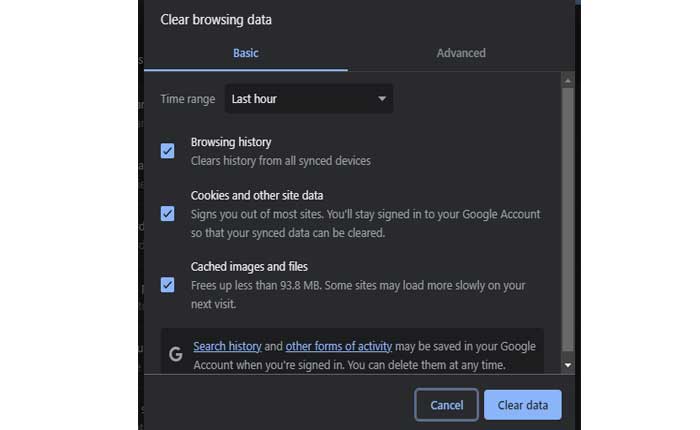This screenshot has height=430, width=700.
Task: Click the arrow on the Time range dropdown
Action: (x=382, y=99)
